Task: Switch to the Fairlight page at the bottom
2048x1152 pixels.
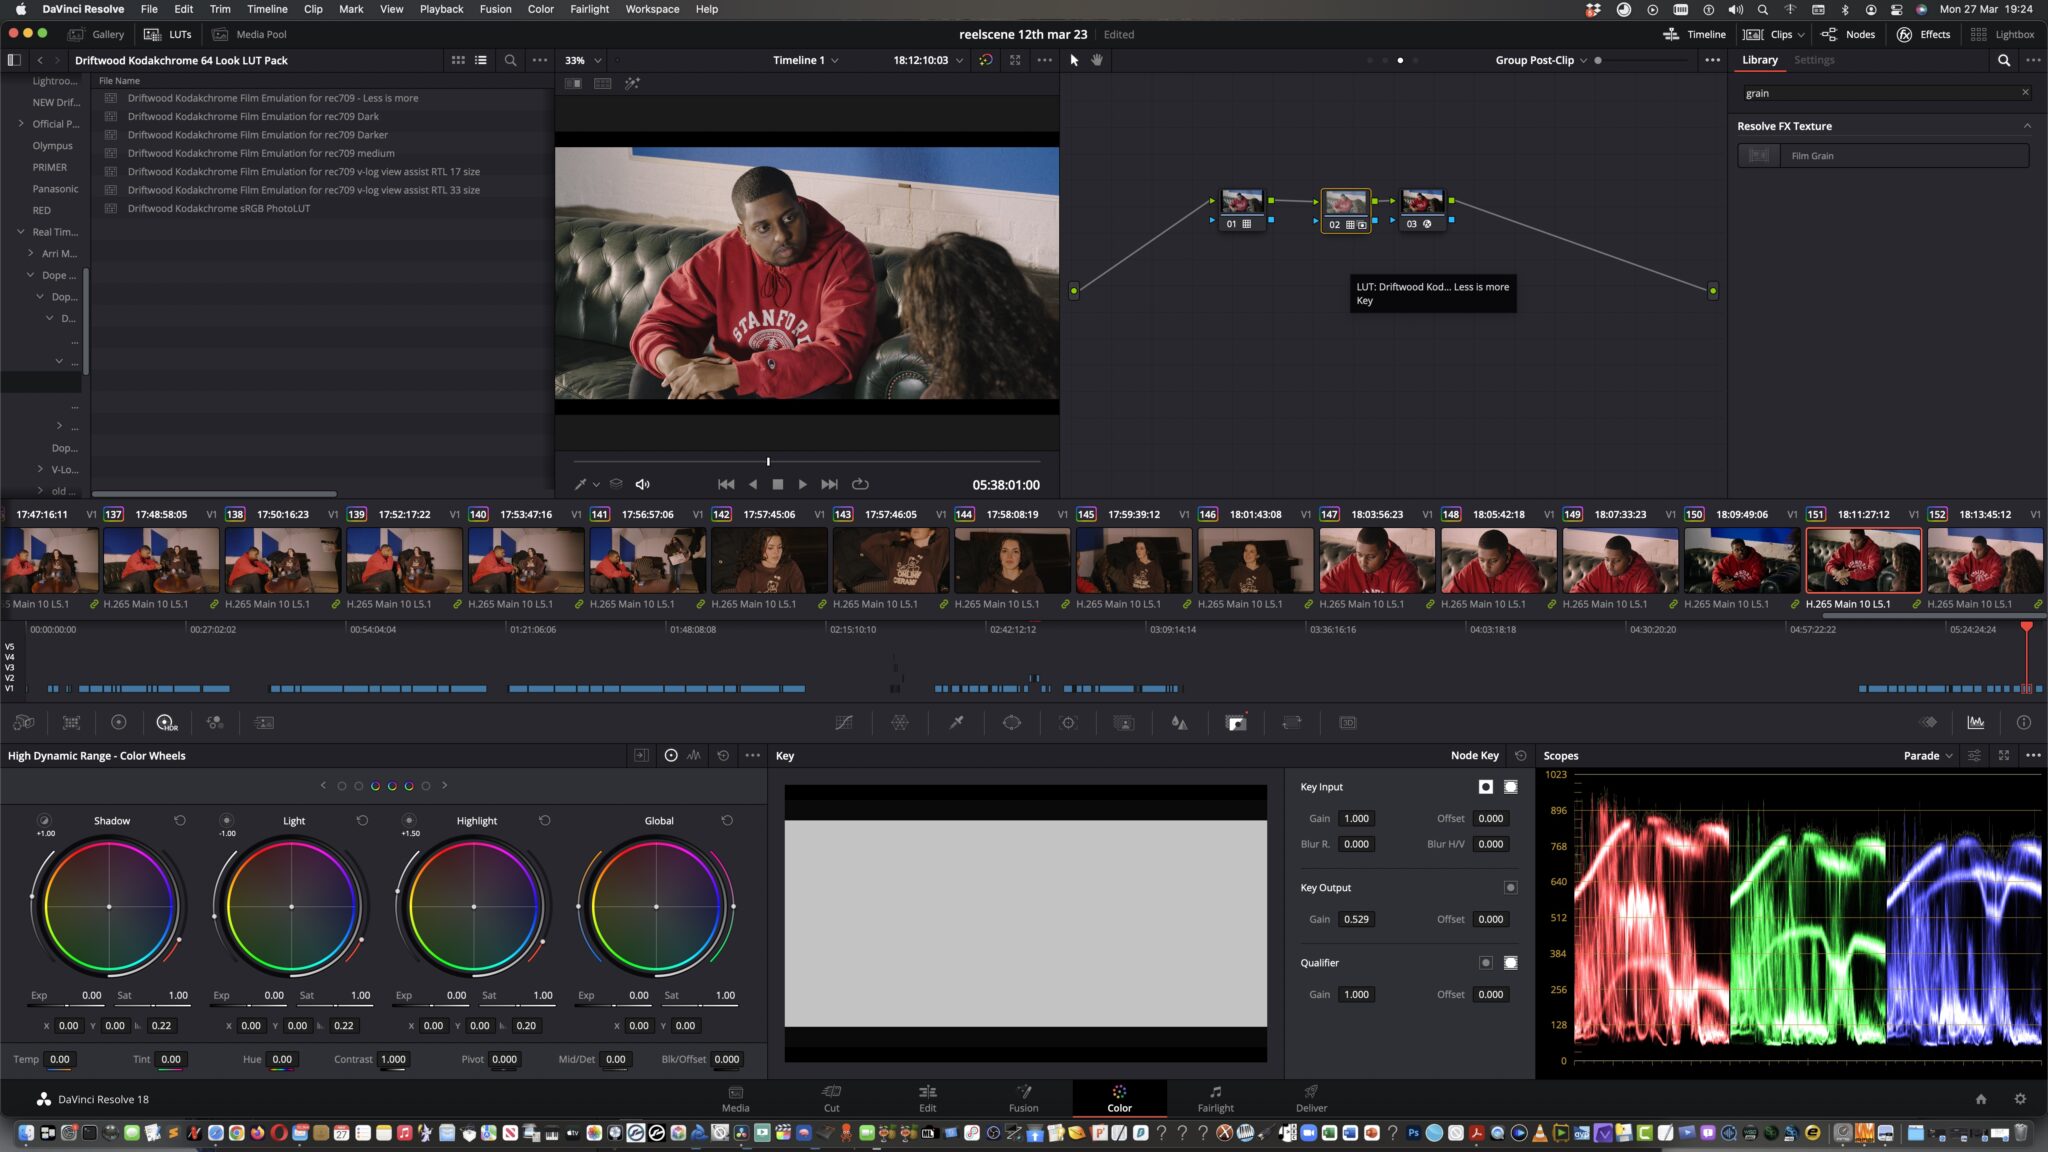Action: coord(1216,1098)
